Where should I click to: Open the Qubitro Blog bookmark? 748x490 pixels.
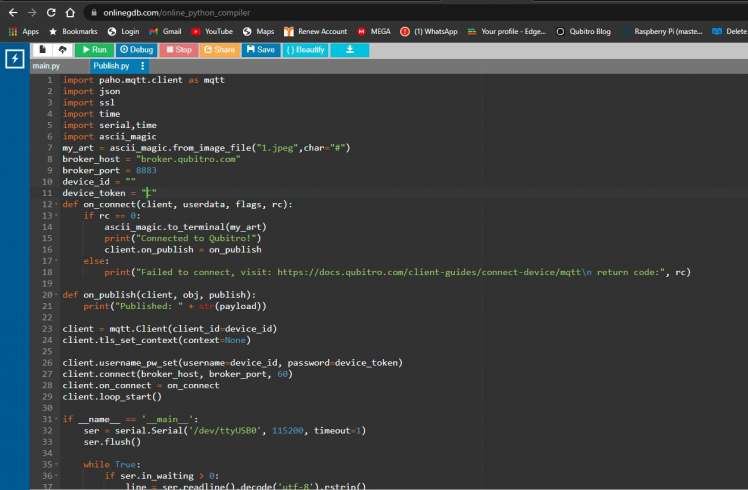pyautogui.click(x=583, y=31)
